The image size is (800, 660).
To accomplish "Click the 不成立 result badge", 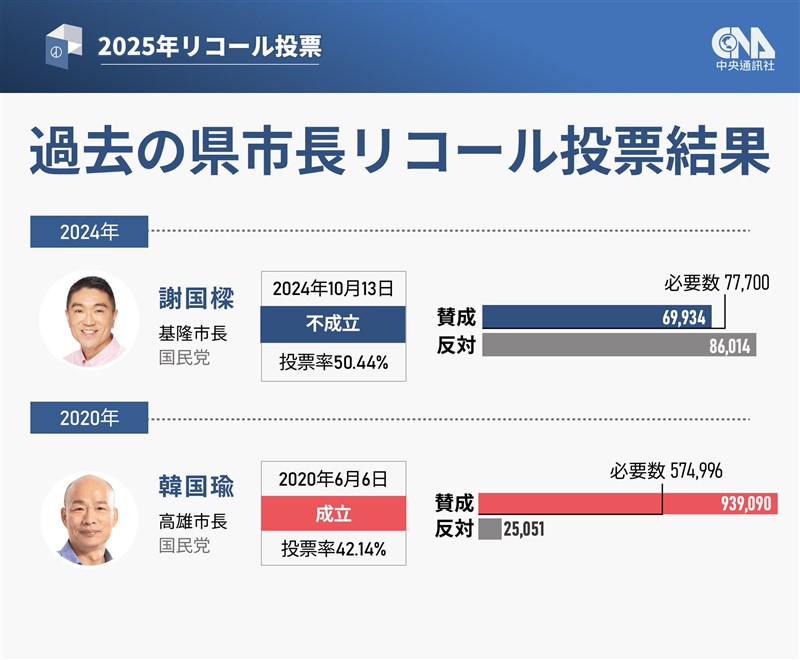I will point(333,325).
